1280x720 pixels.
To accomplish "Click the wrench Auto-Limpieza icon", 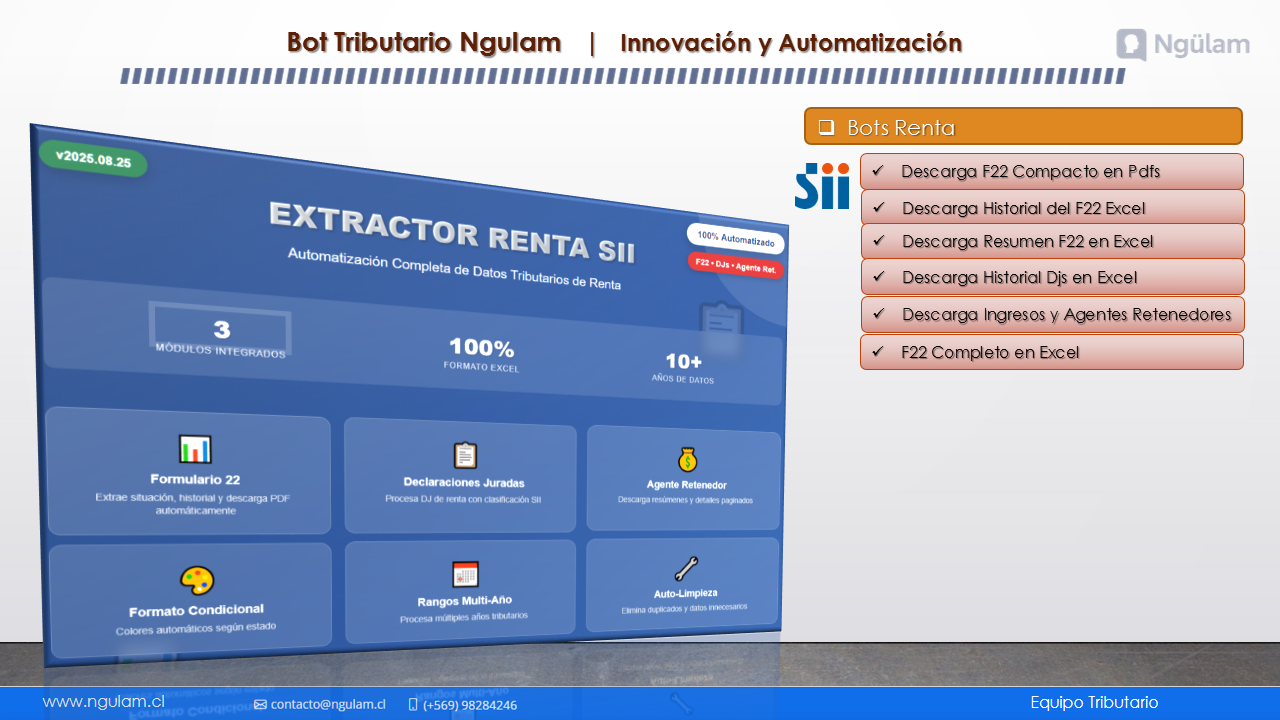I will pos(686,569).
